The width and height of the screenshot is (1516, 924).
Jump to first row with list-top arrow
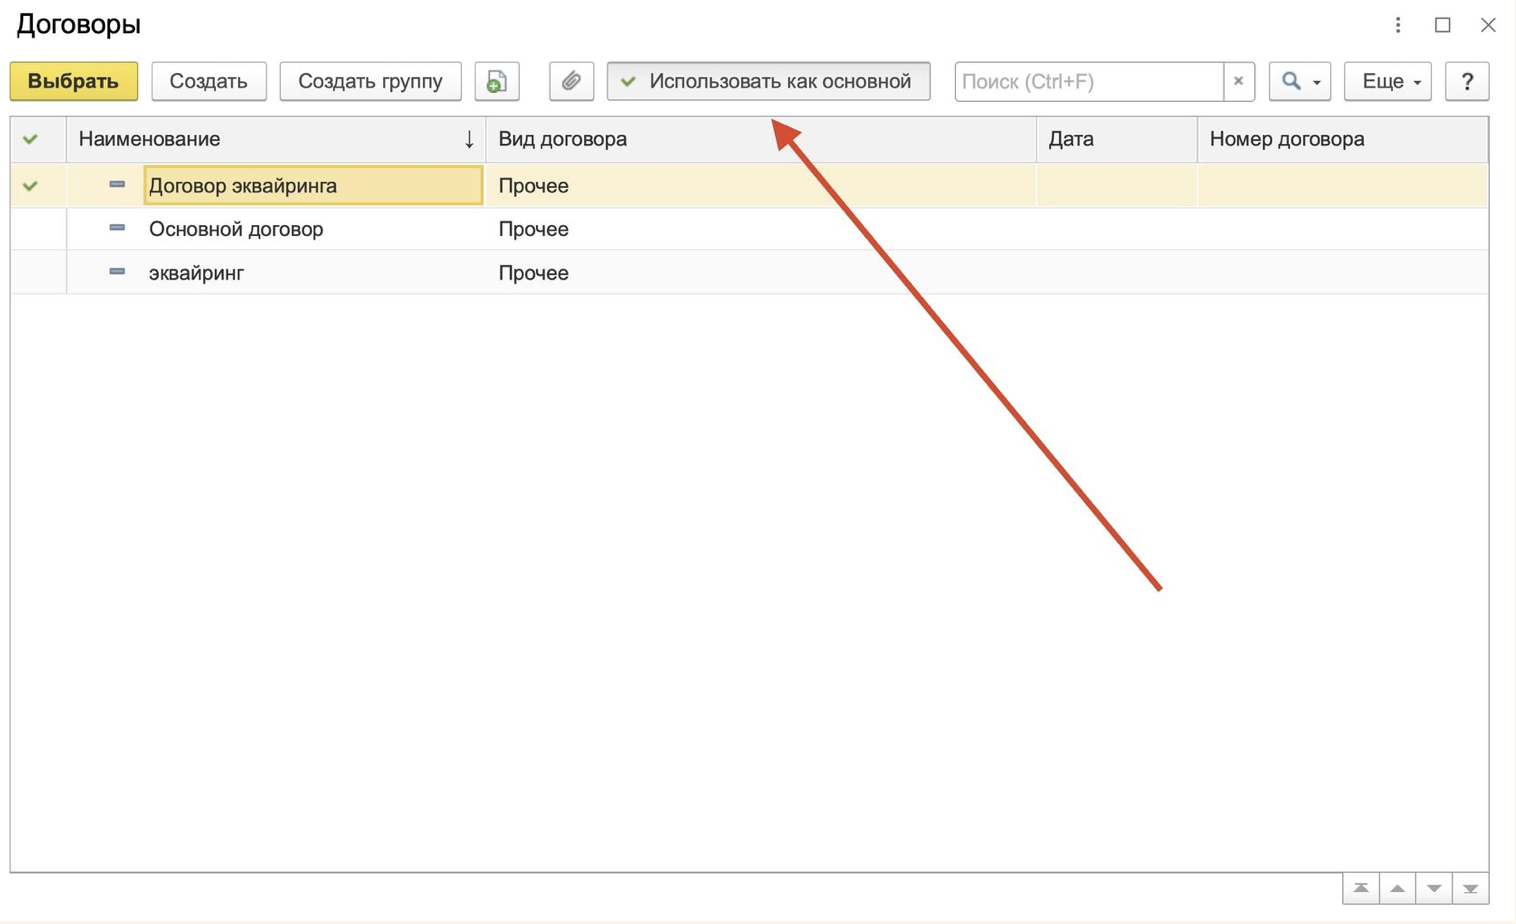tap(1361, 888)
